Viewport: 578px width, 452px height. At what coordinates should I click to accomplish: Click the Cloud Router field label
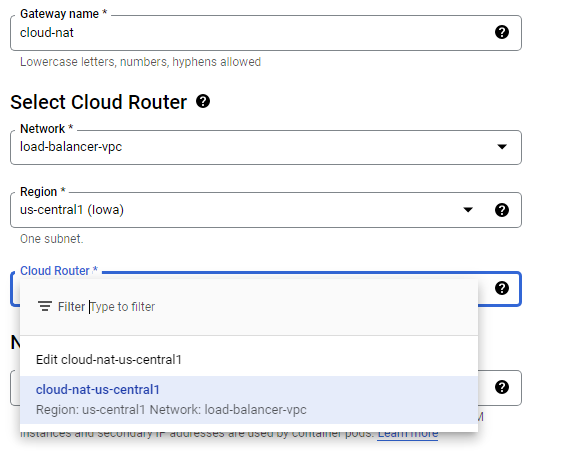[59, 271]
